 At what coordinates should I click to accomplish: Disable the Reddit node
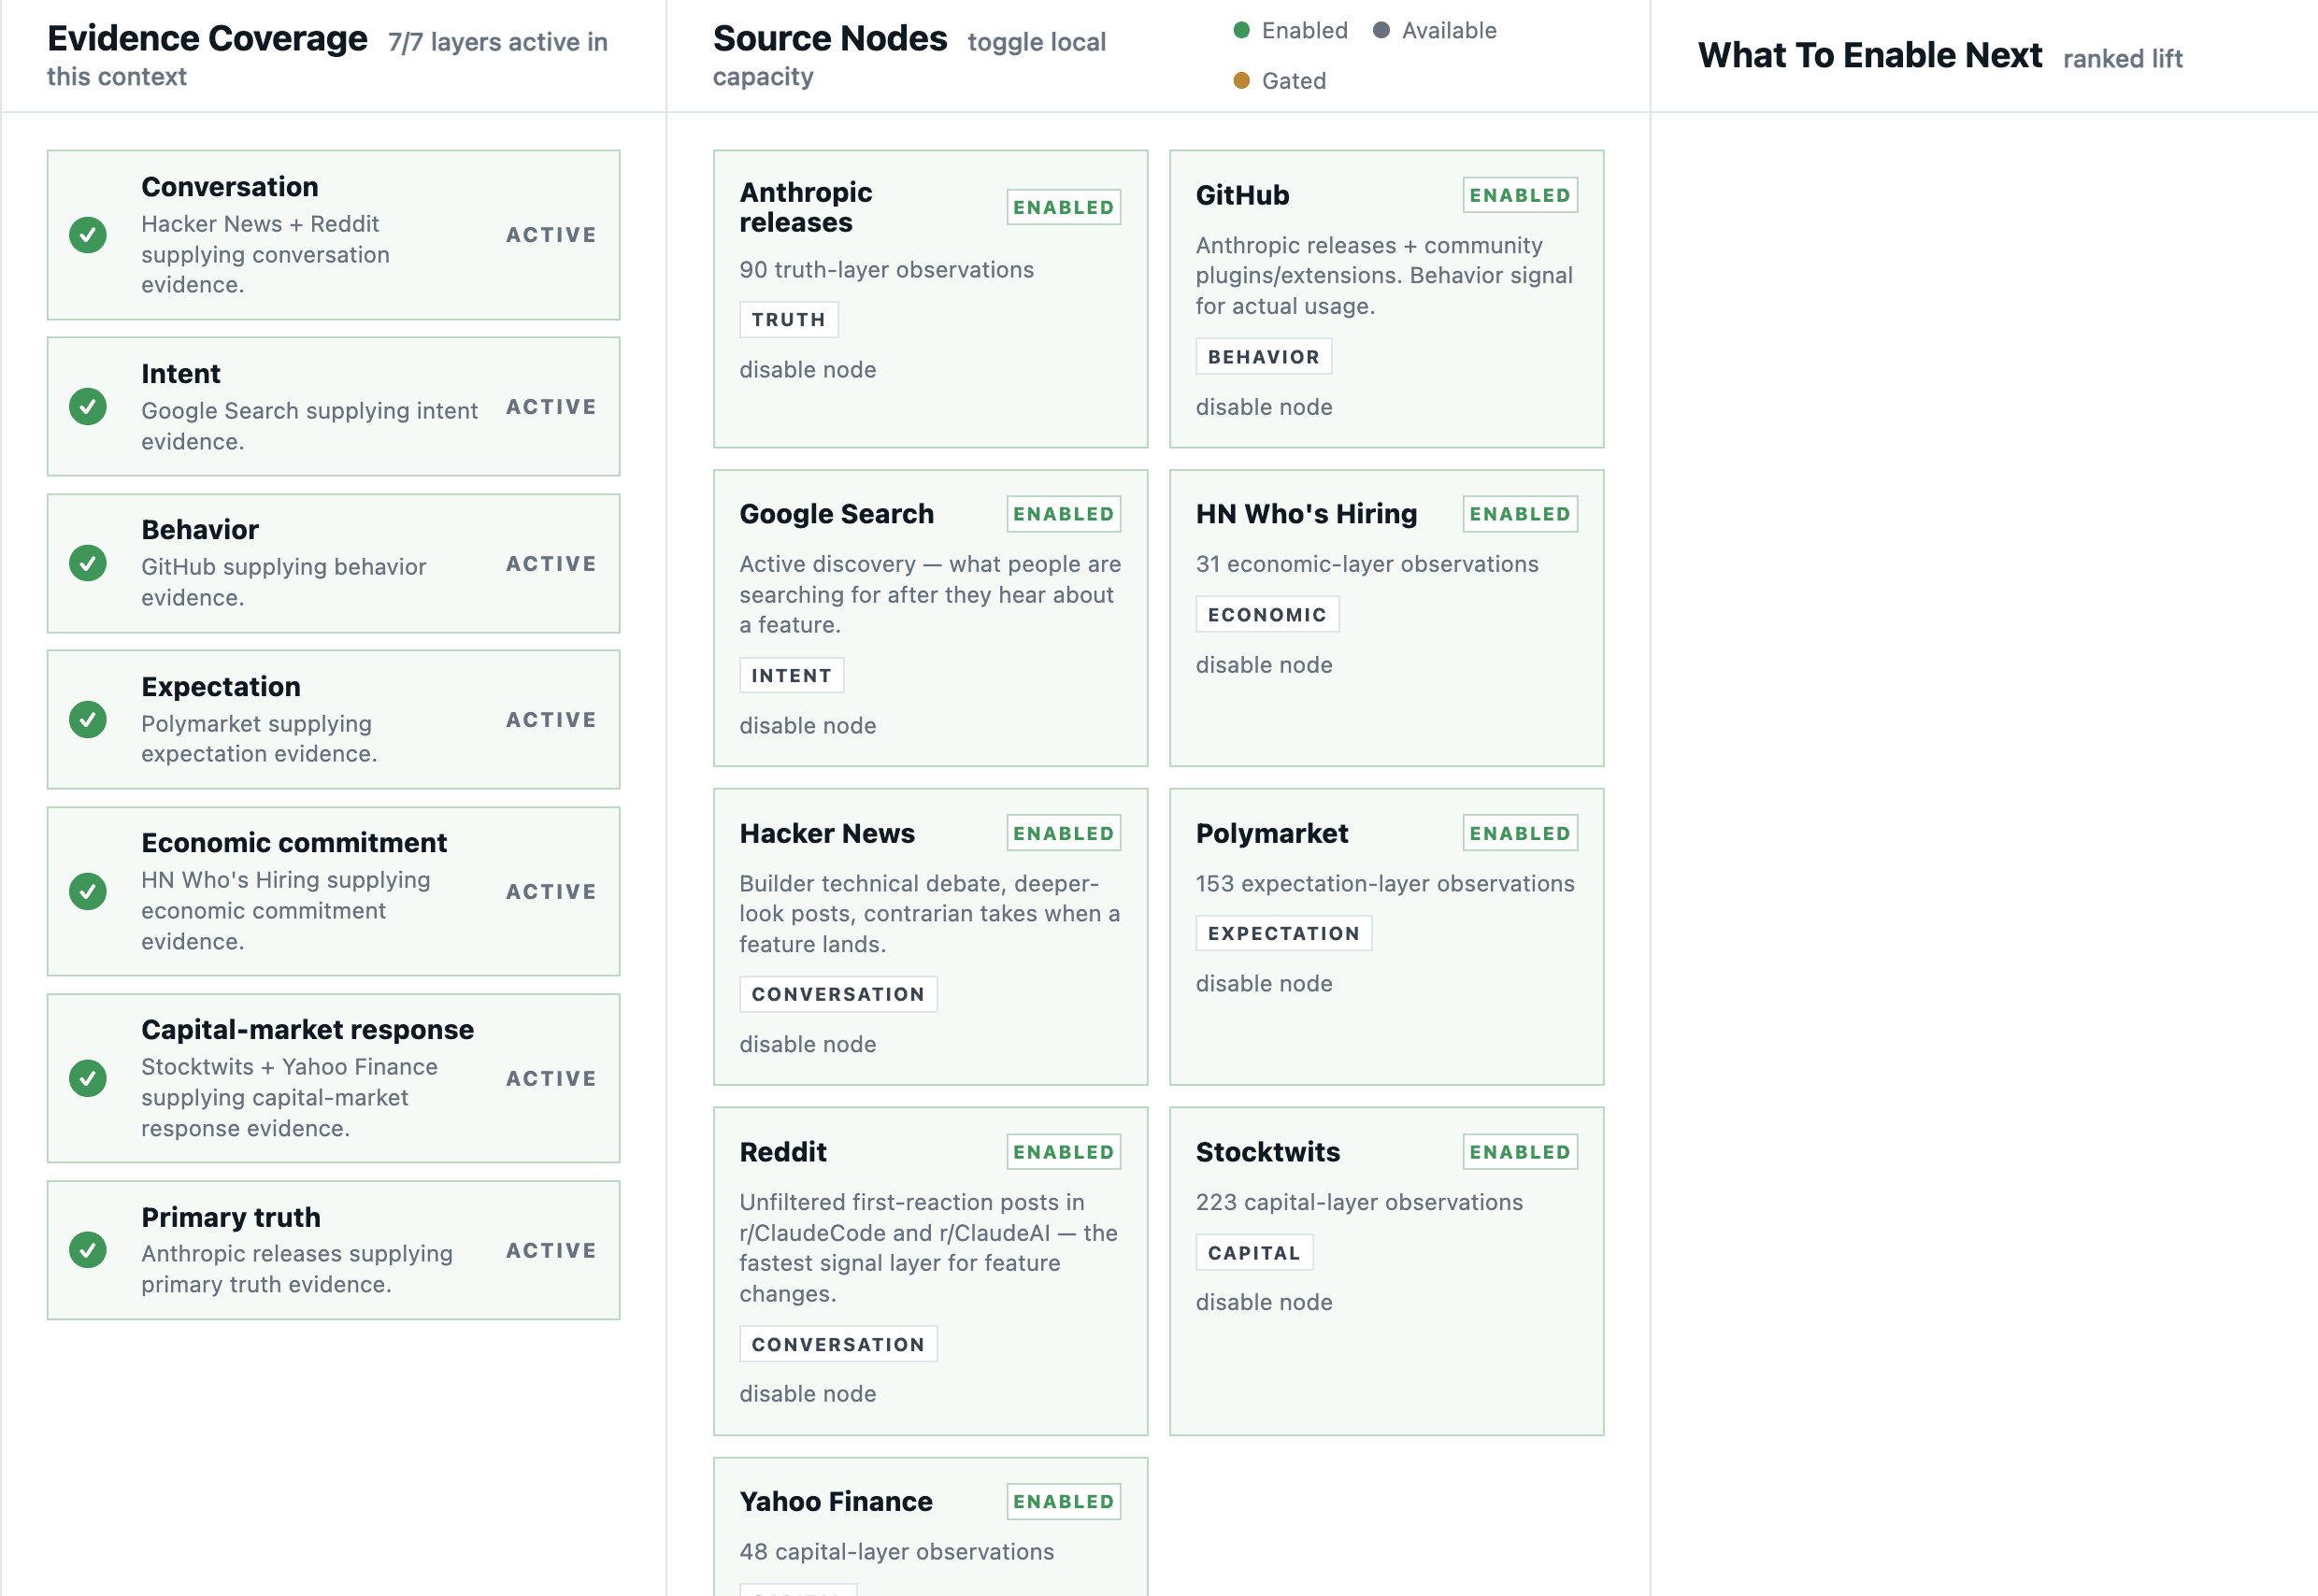(x=808, y=1394)
